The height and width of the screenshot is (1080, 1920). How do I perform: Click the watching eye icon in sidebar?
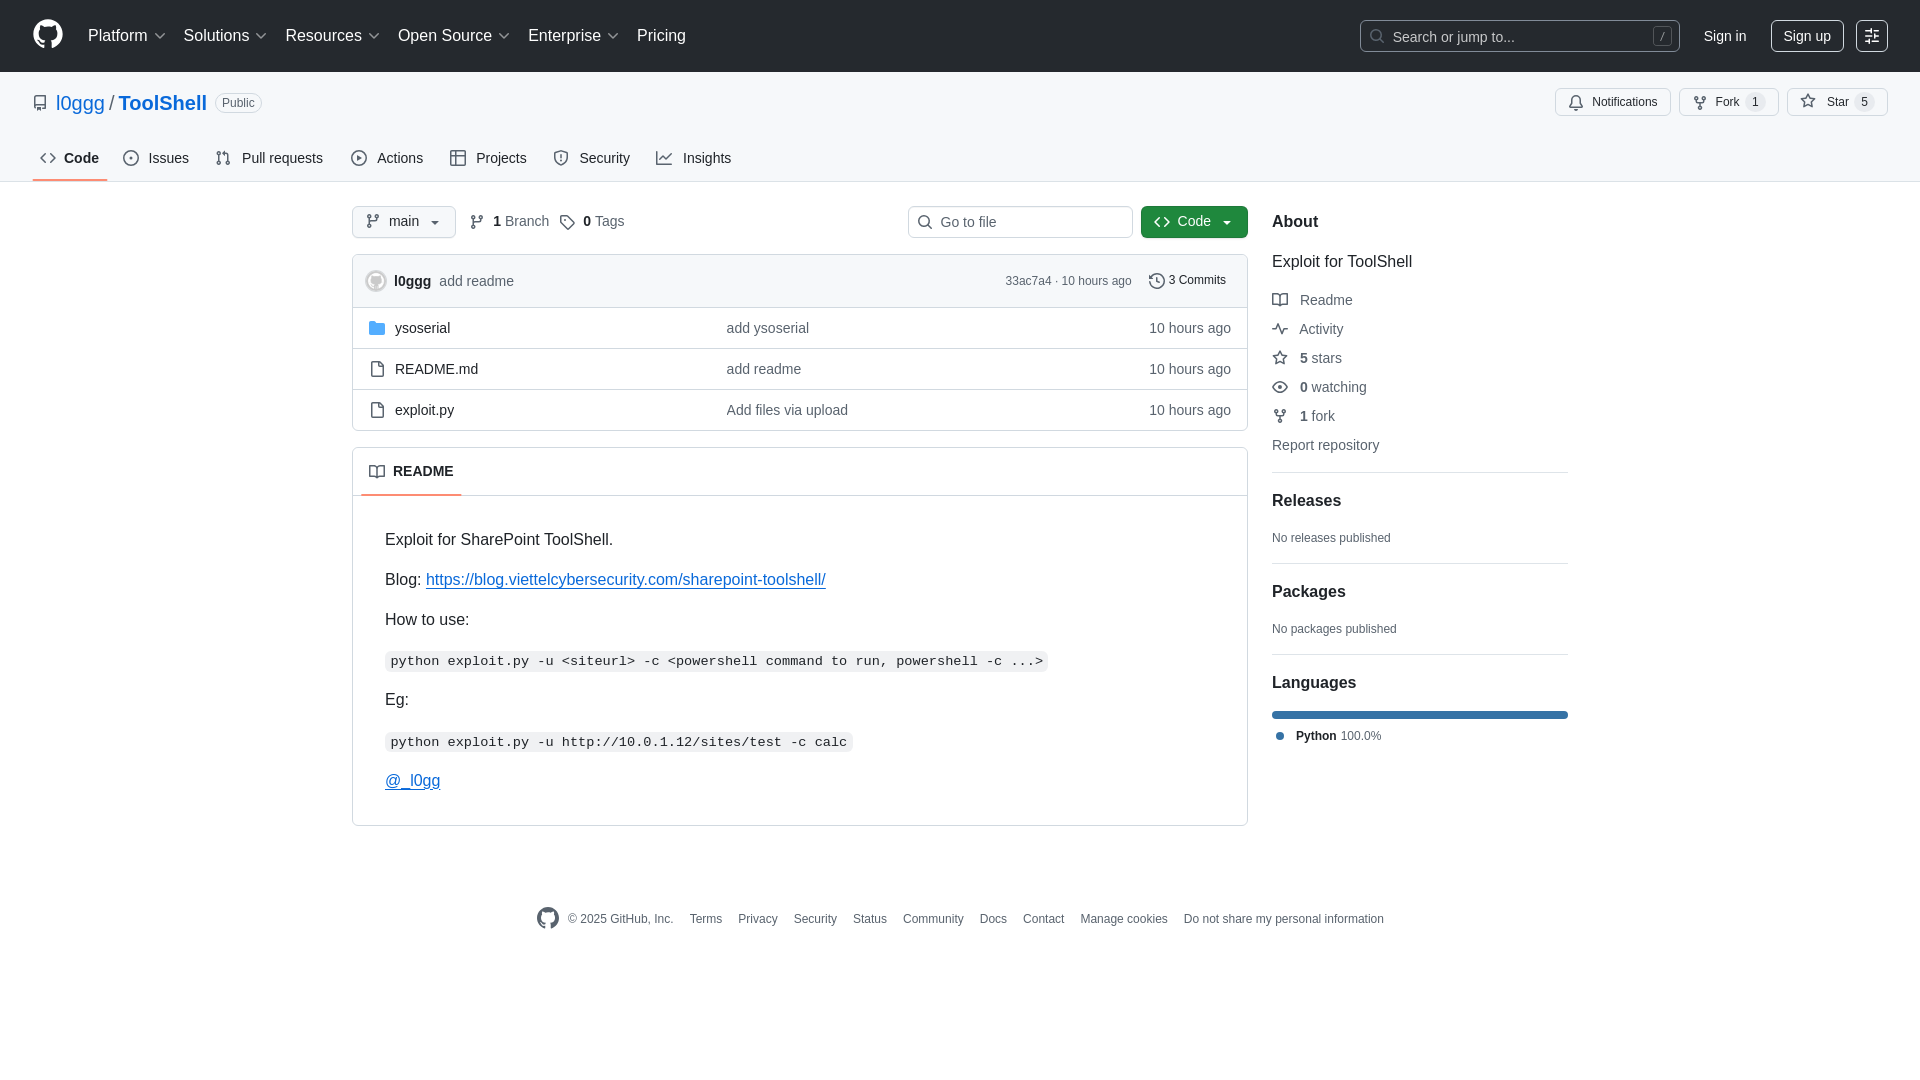pos(1280,387)
